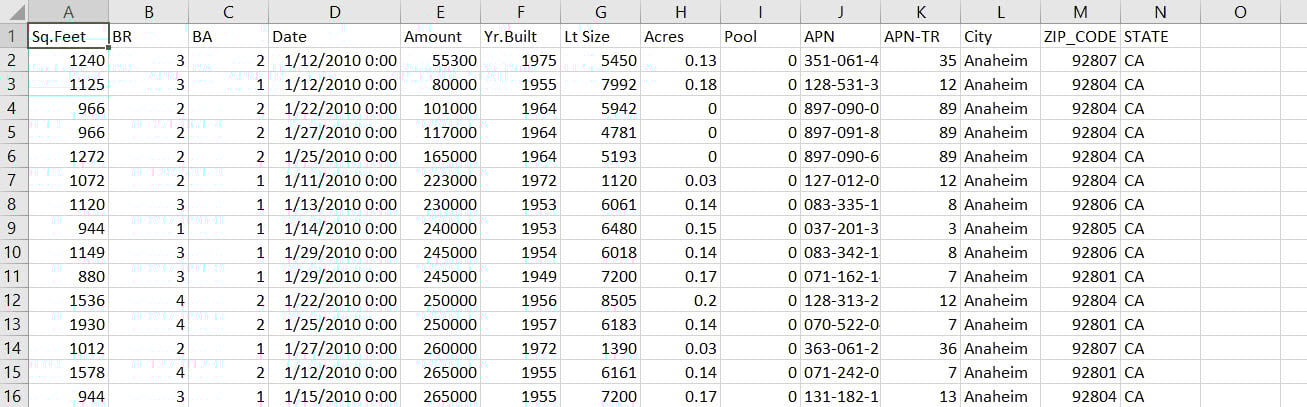Select column E header

pyautogui.click(x=440, y=12)
